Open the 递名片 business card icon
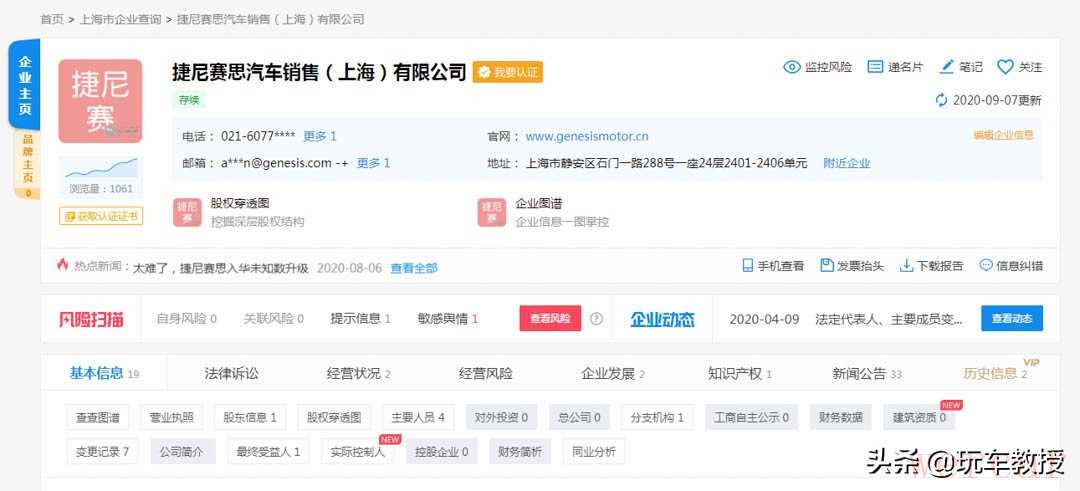1080x491 pixels. [x=875, y=67]
